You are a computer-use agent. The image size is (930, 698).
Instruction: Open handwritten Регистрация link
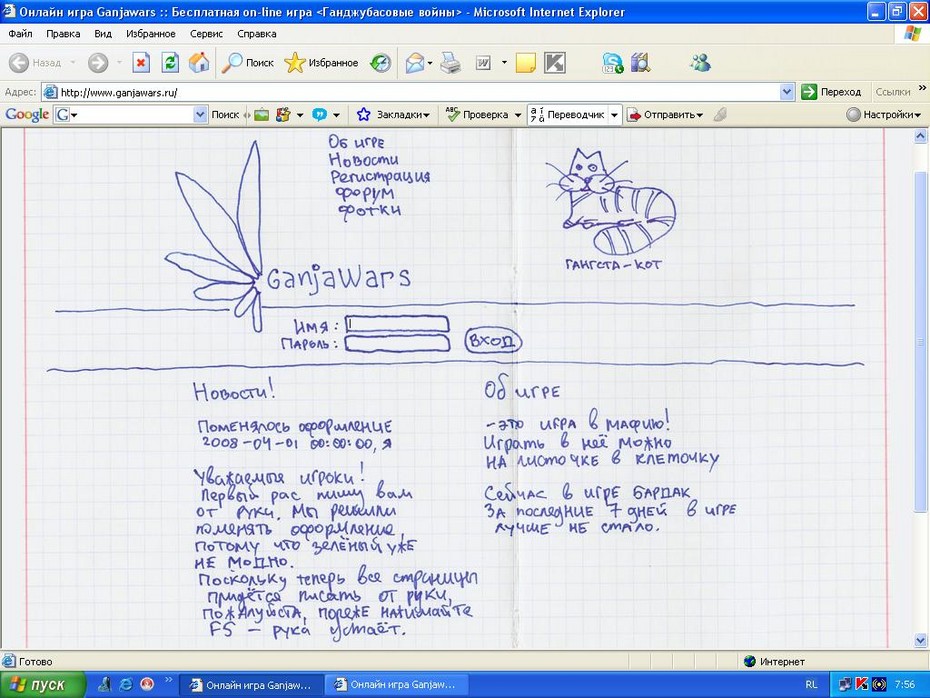[380, 177]
